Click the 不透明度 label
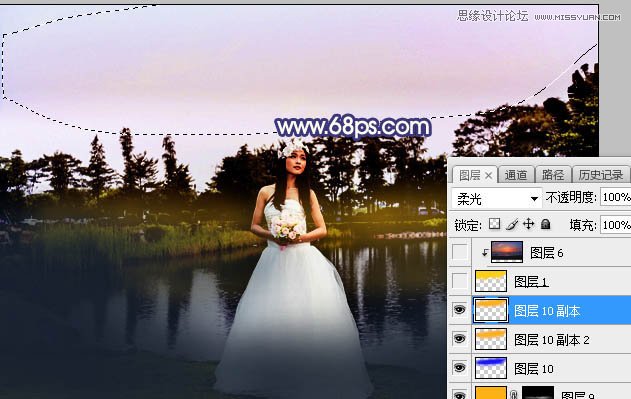Viewport: 631px width, 399px height. 571,197
